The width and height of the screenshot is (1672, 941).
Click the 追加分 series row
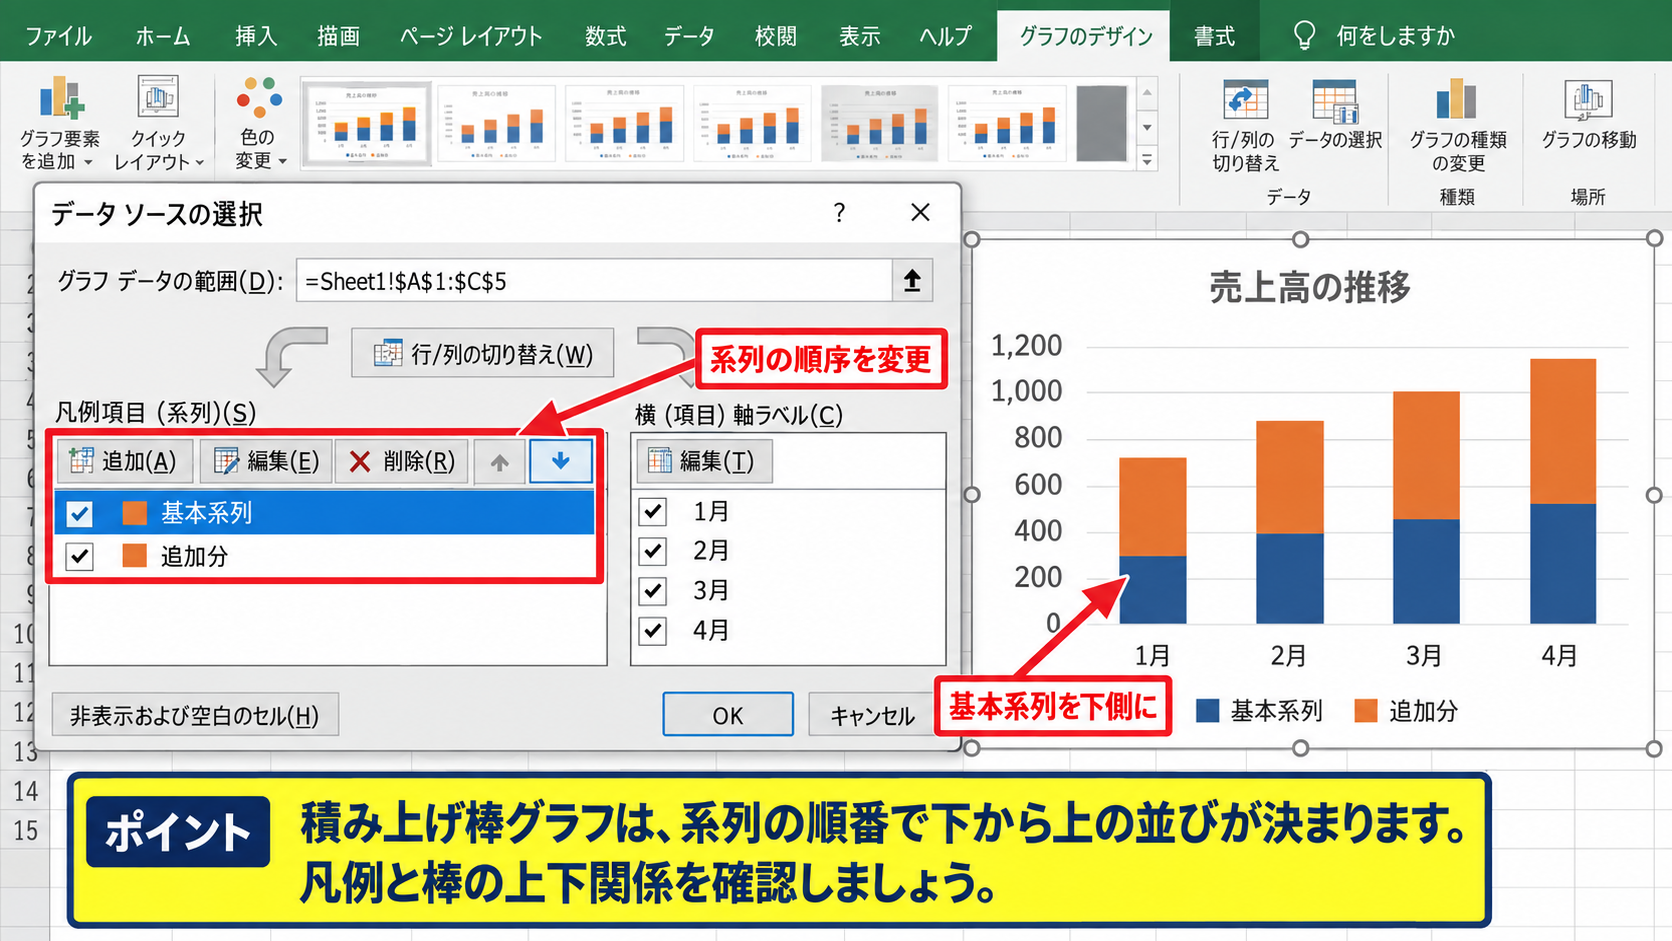[325, 556]
